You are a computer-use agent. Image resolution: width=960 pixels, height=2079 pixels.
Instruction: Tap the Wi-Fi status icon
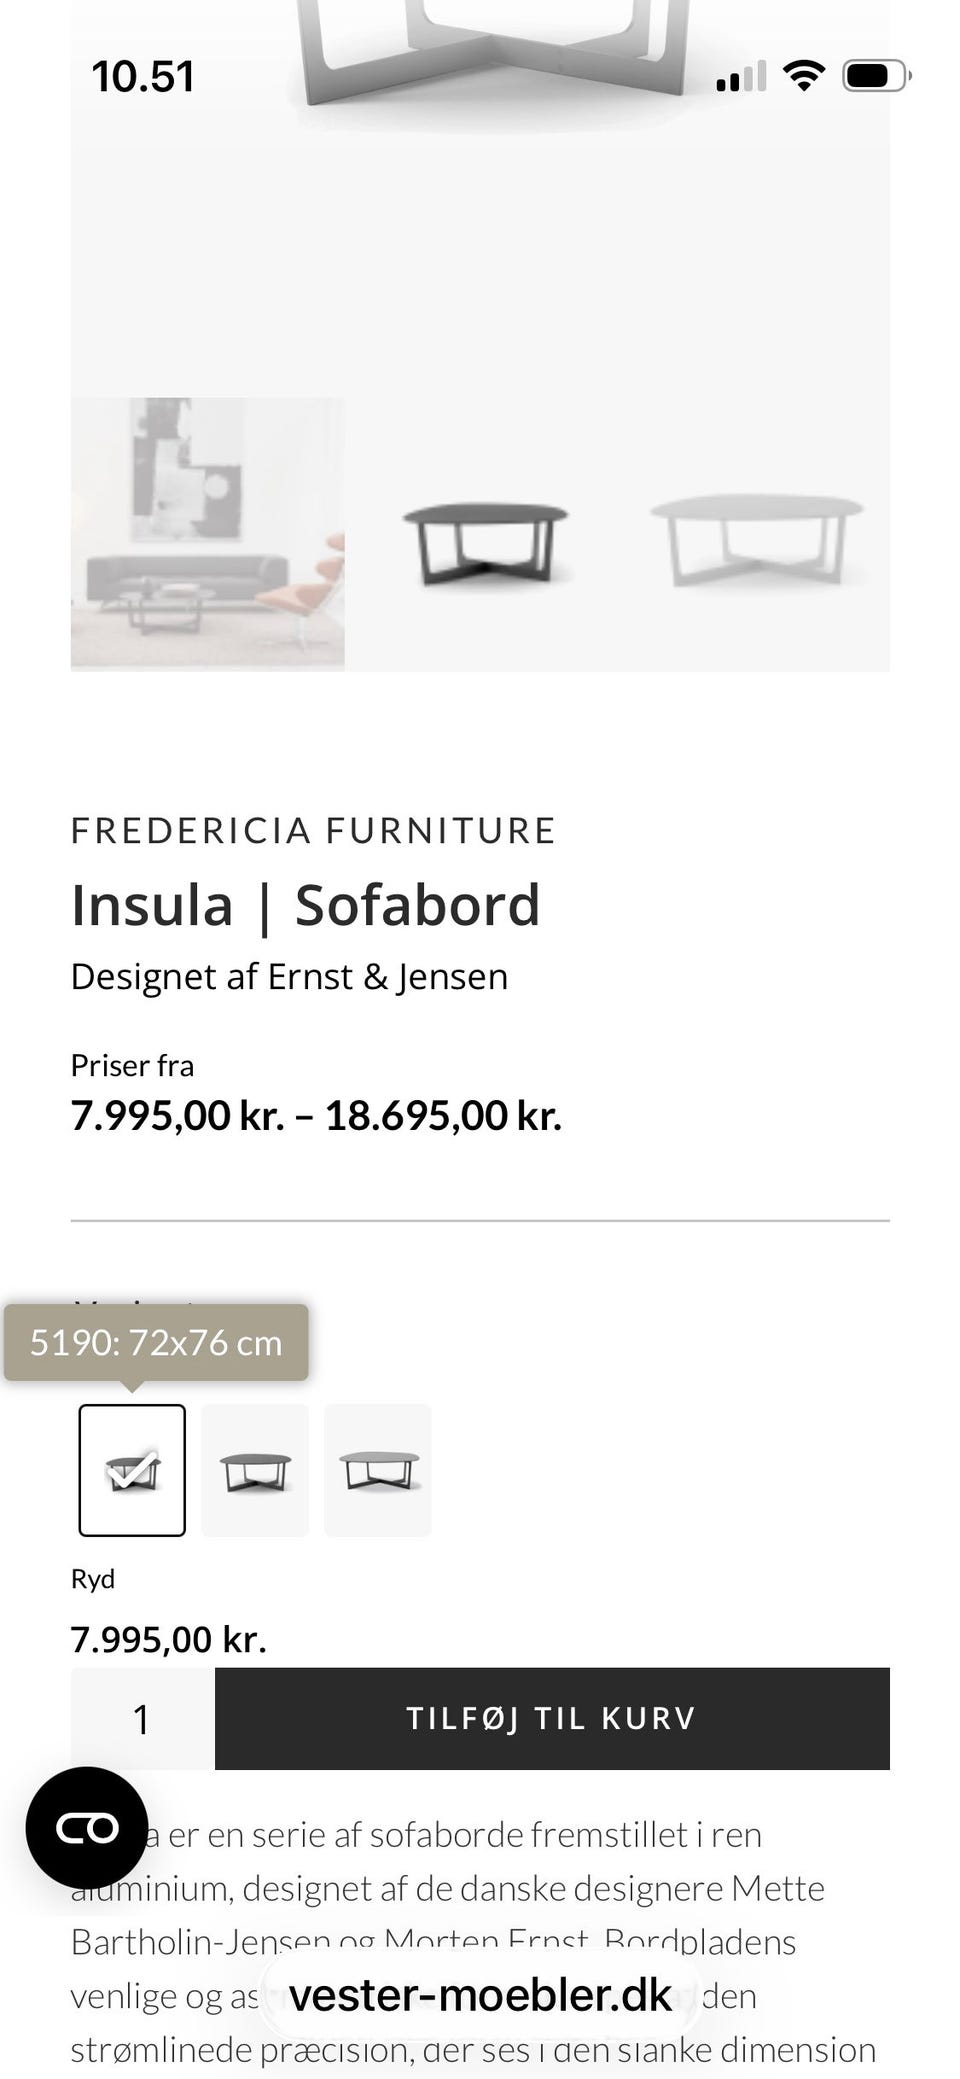point(803,75)
